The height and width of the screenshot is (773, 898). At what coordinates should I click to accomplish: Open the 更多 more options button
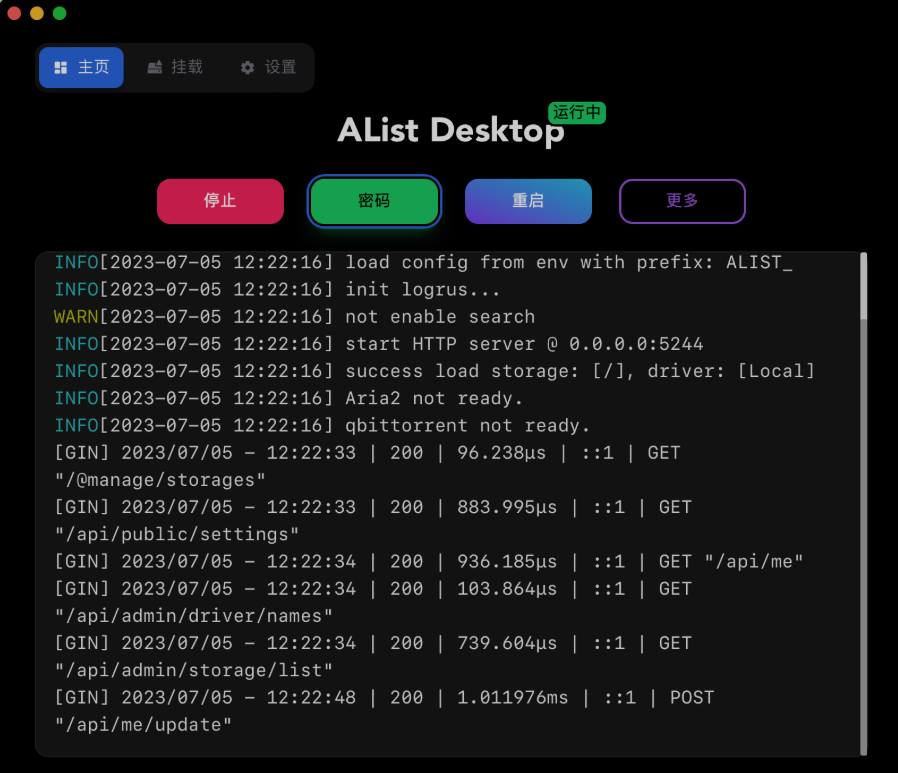[682, 201]
